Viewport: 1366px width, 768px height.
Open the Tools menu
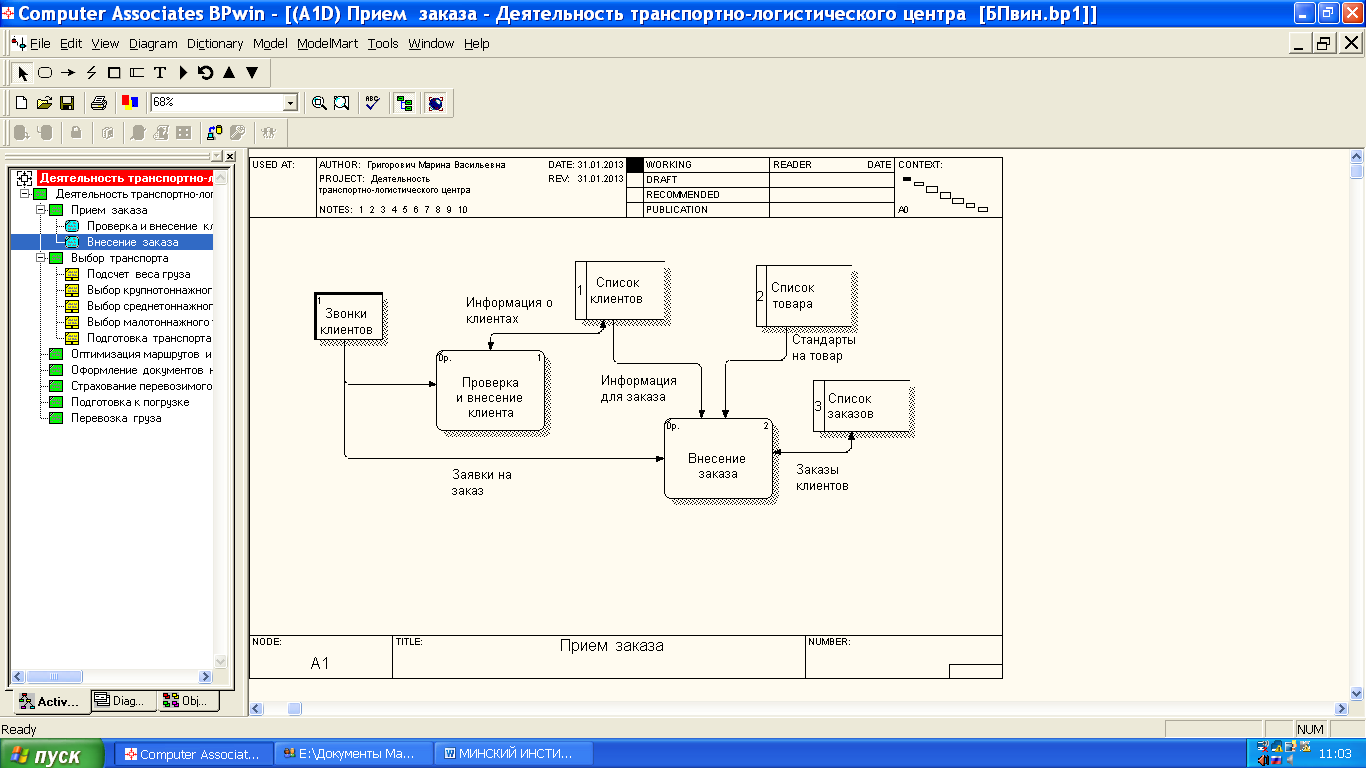(383, 44)
